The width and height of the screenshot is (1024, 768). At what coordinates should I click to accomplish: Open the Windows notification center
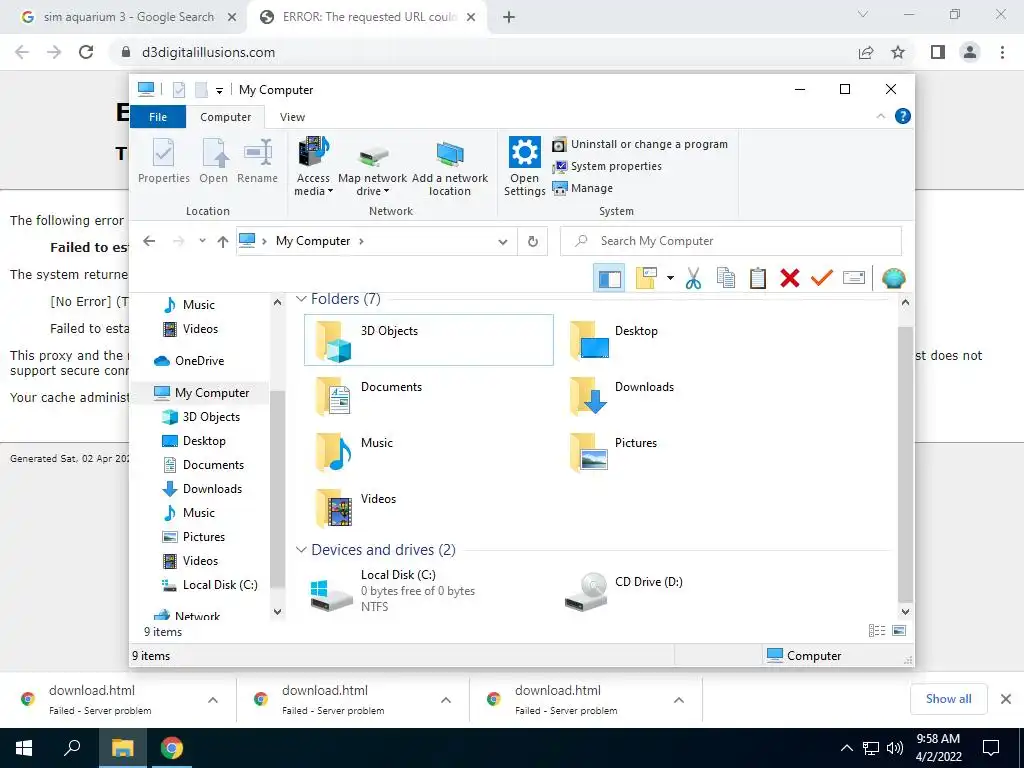(x=991, y=748)
